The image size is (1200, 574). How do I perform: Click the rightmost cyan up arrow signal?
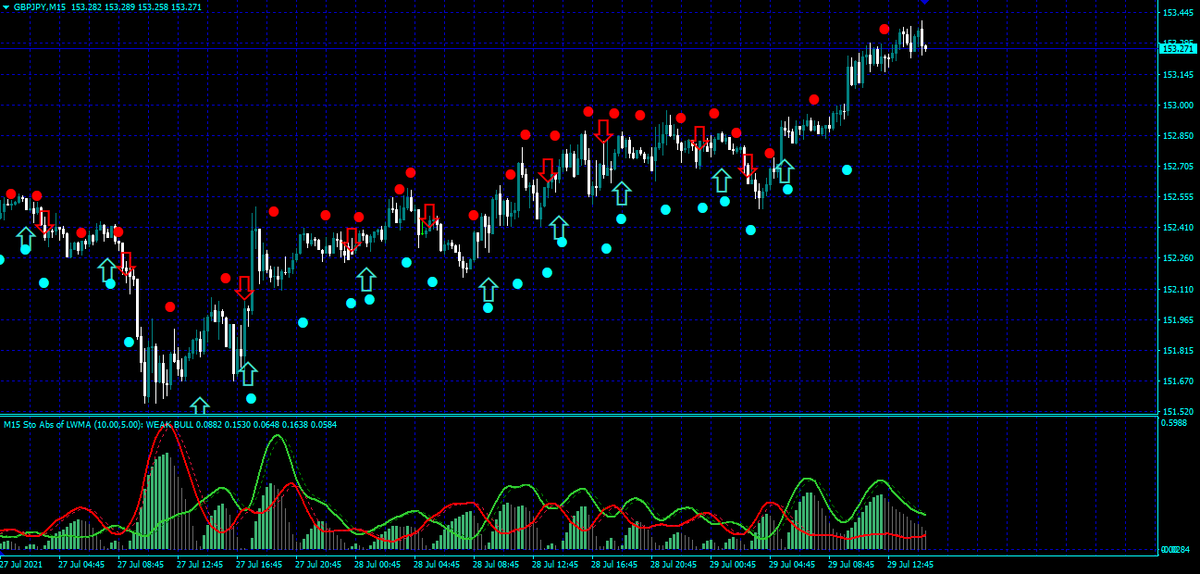click(x=785, y=171)
